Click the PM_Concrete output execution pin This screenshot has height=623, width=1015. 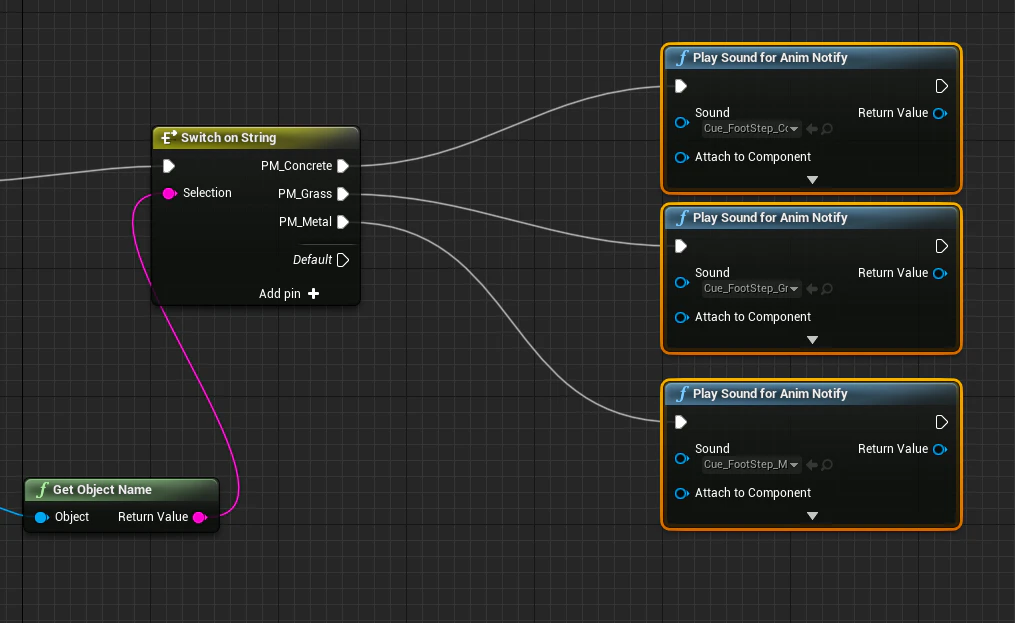(x=343, y=166)
